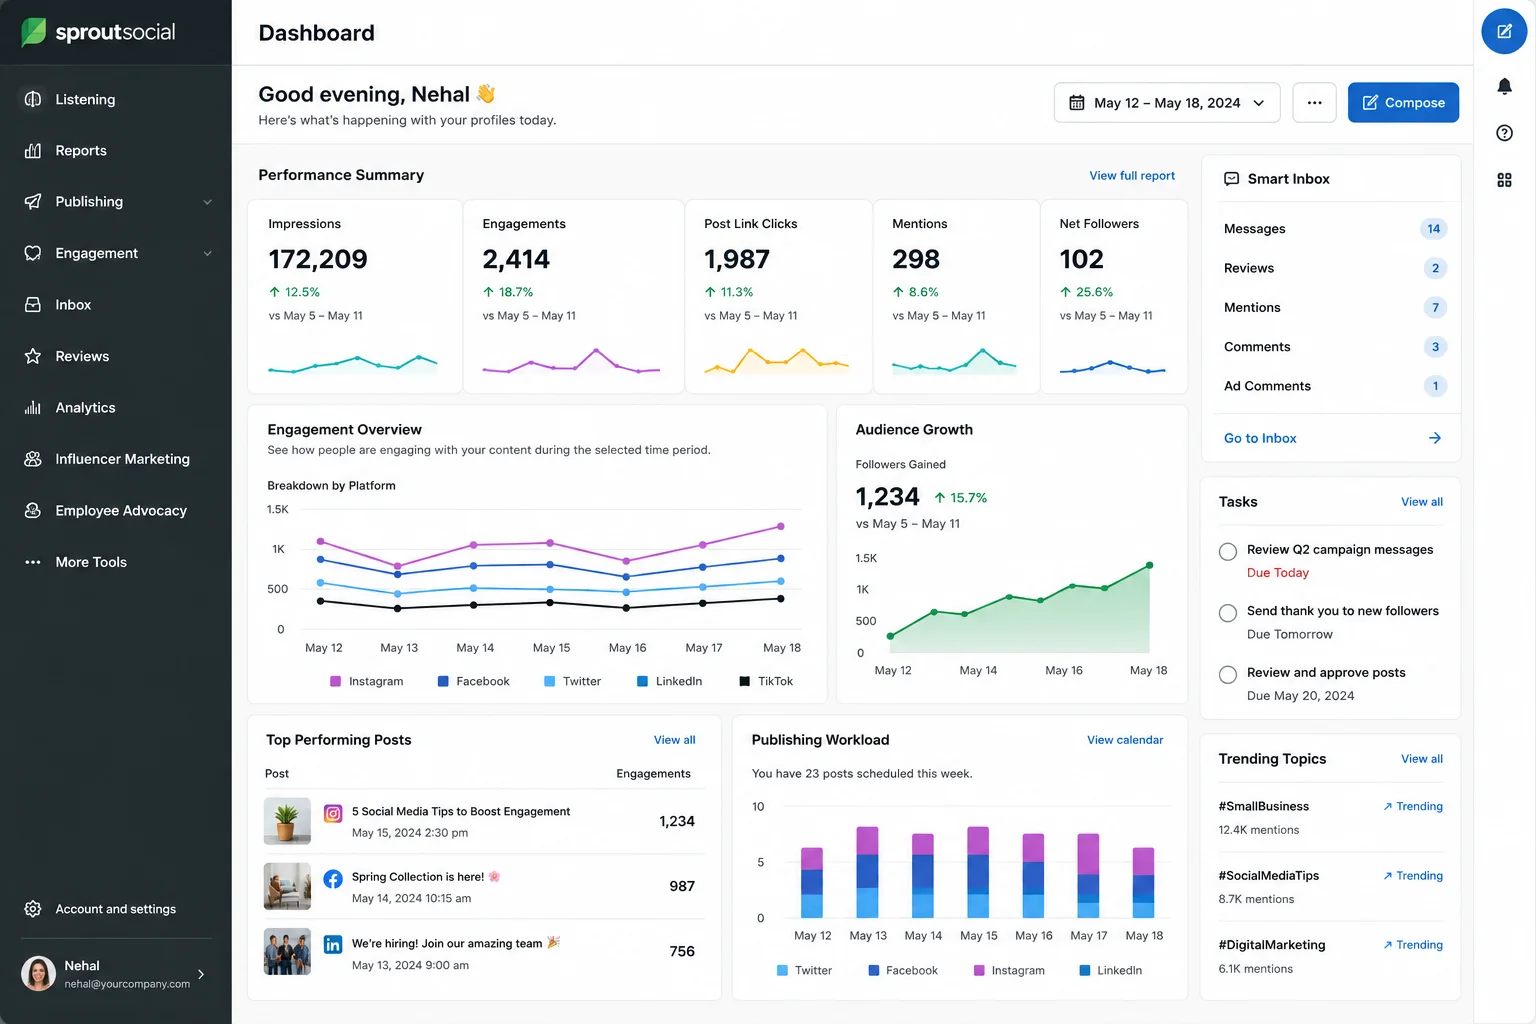Click View all in Trending Topics

pos(1422,759)
